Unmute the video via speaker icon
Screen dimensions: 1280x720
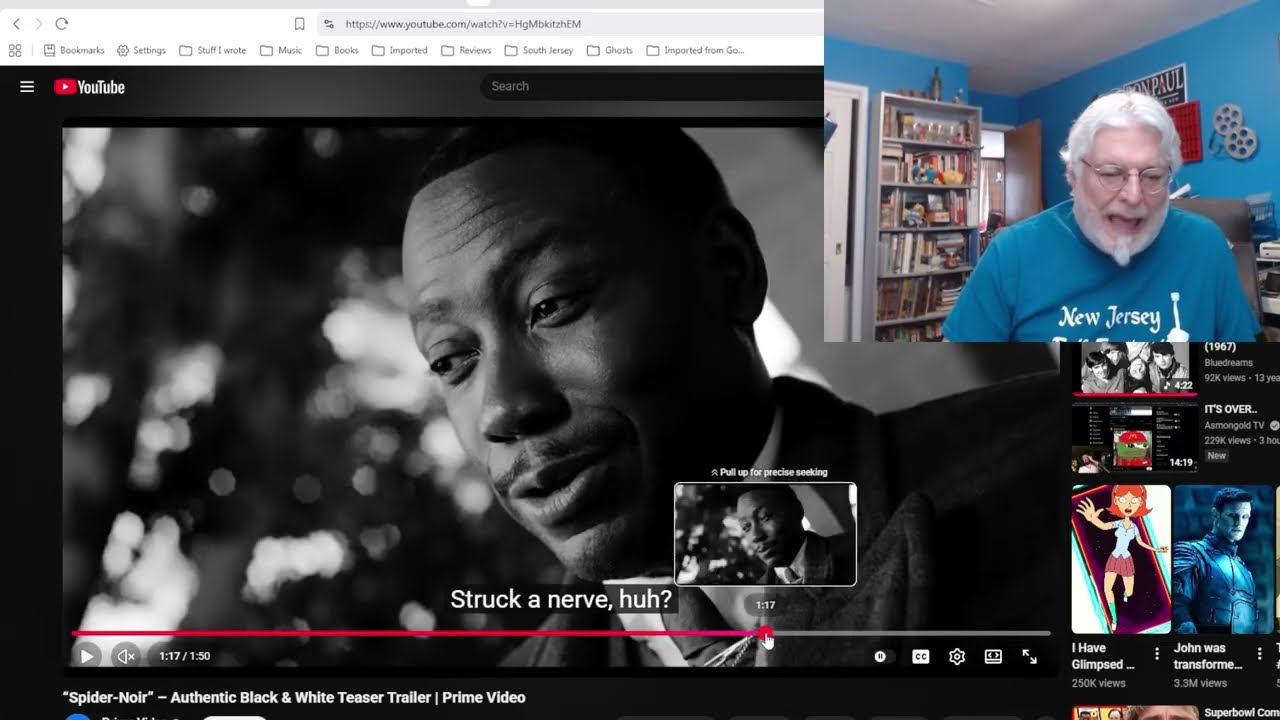[125, 656]
